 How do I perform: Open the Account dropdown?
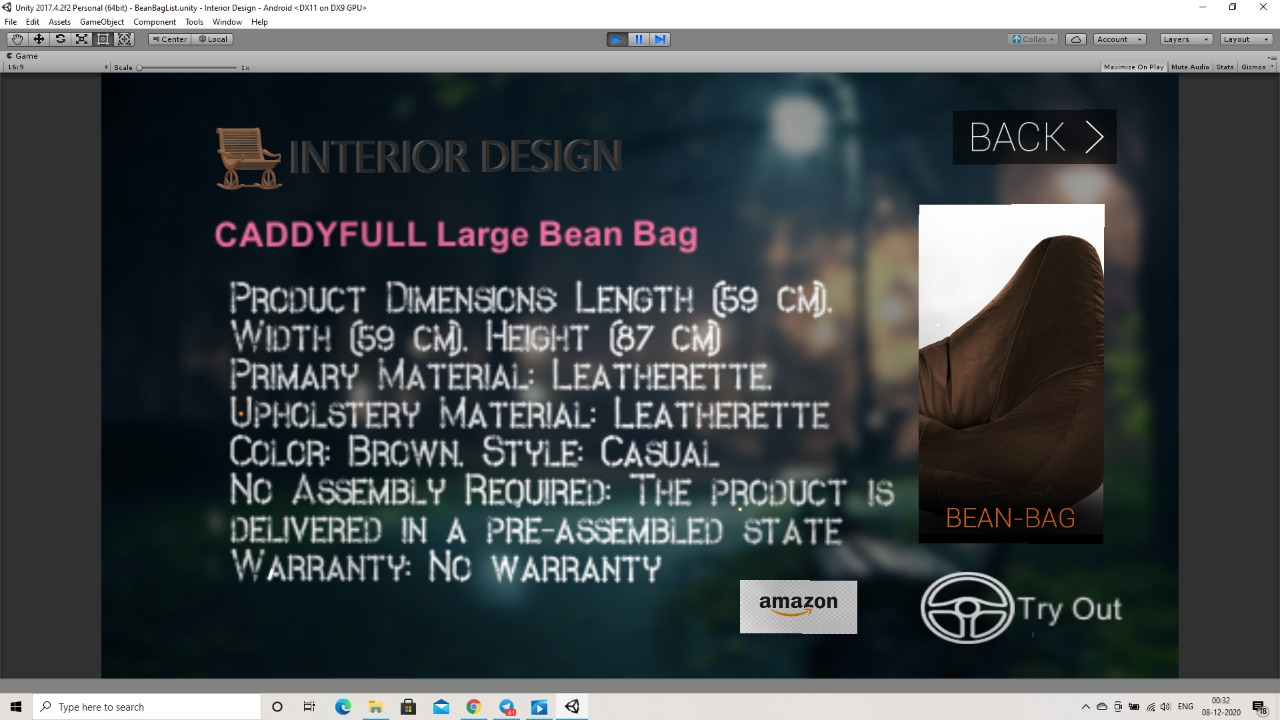[1119, 39]
